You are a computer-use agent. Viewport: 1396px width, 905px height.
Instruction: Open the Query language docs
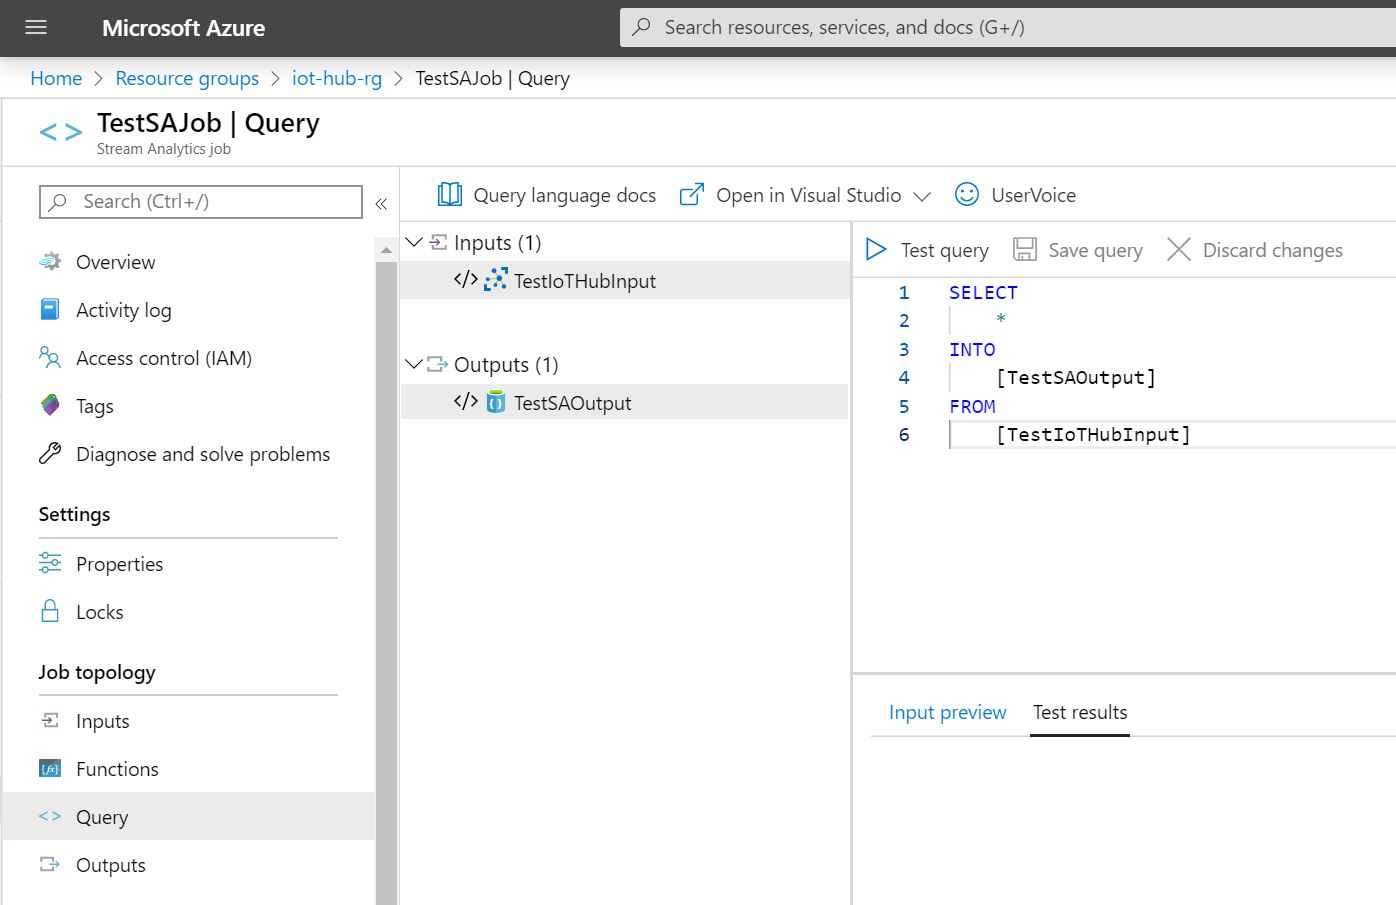pos(546,194)
